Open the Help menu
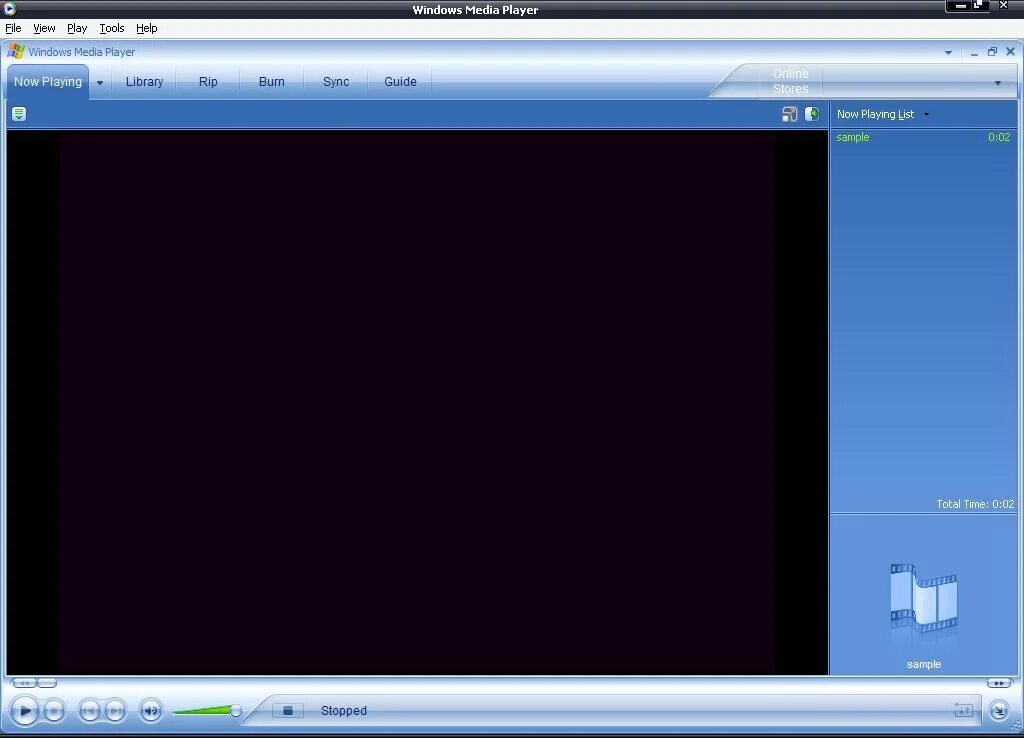 [x=146, y=28]
